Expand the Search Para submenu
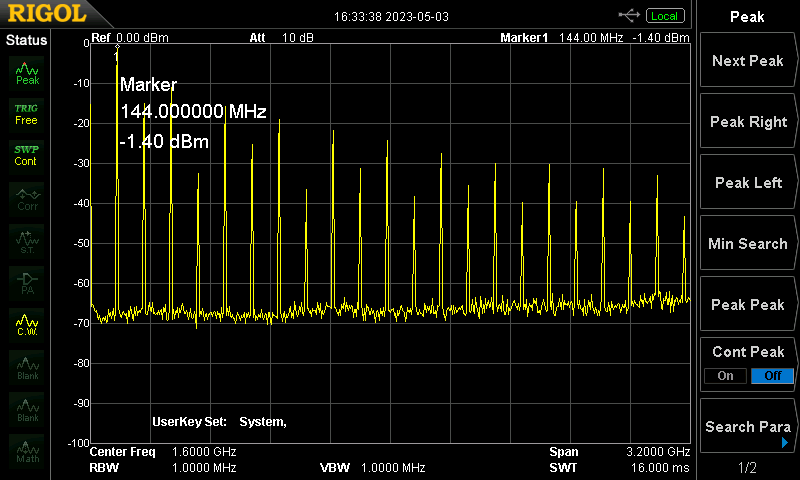800x480 pixels. pos(748,427)
